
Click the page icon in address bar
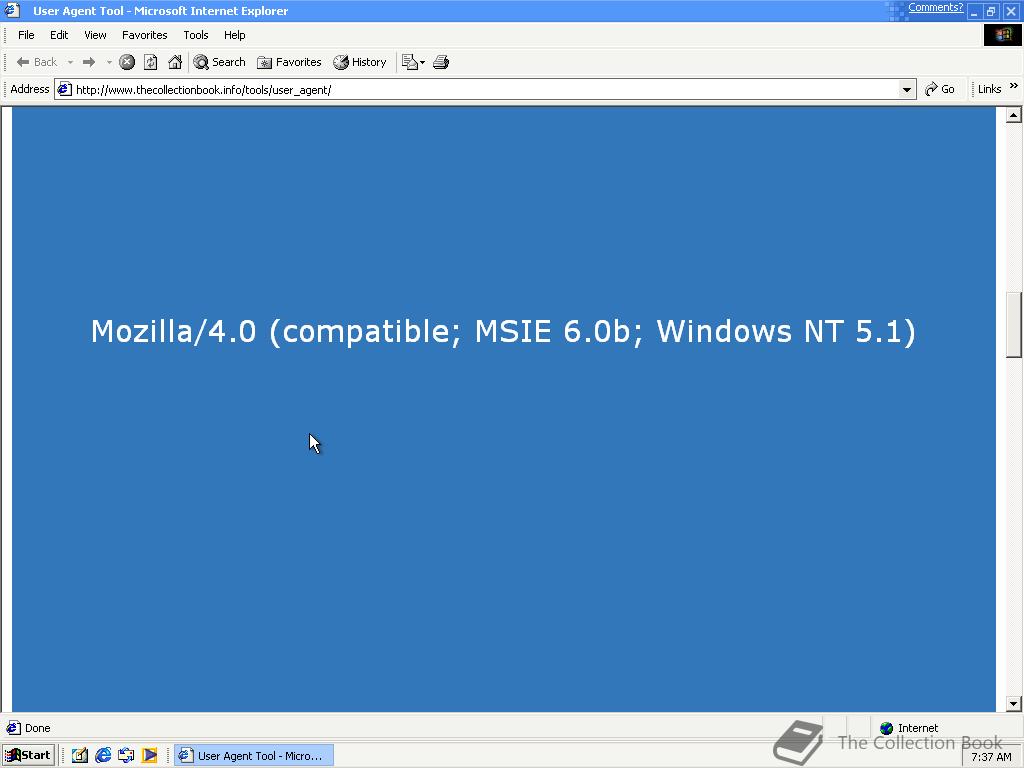click(64, 89)
